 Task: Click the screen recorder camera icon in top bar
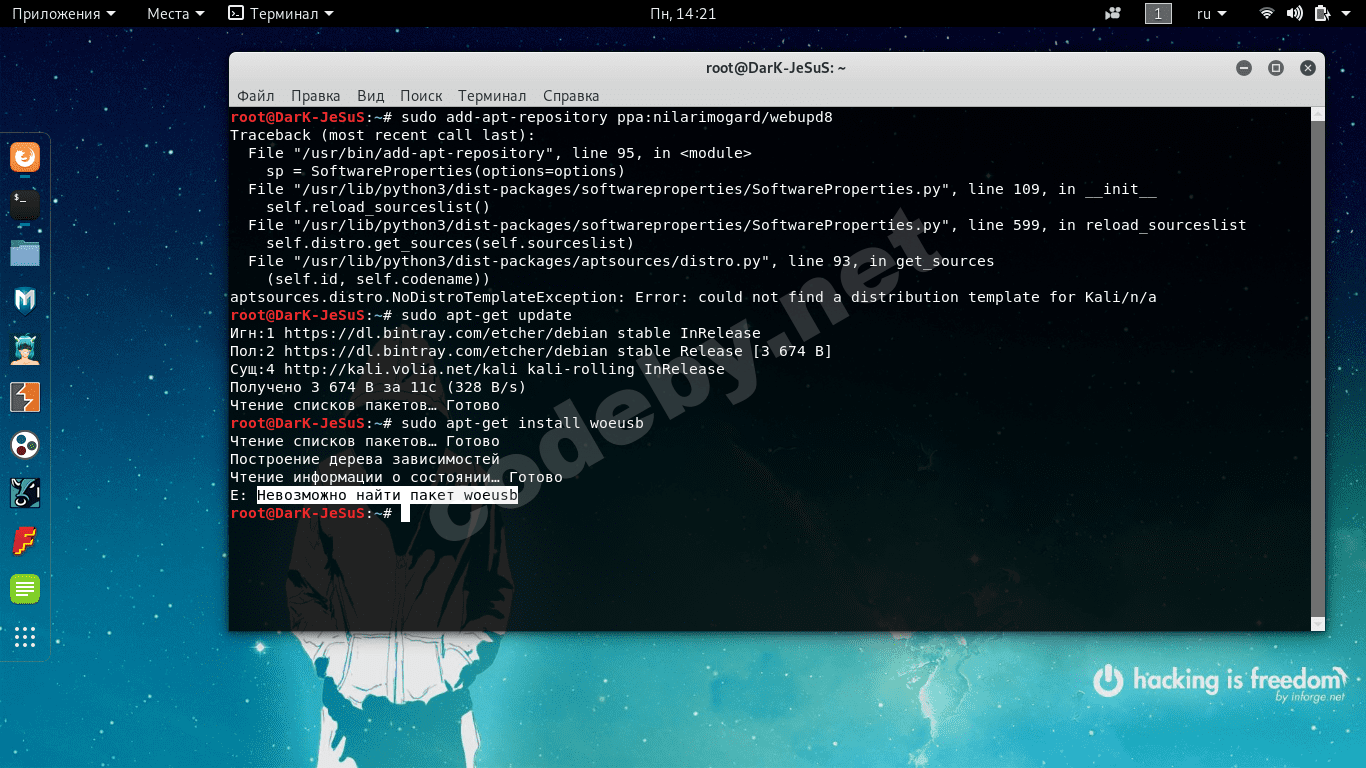(x=1113, y=14)
